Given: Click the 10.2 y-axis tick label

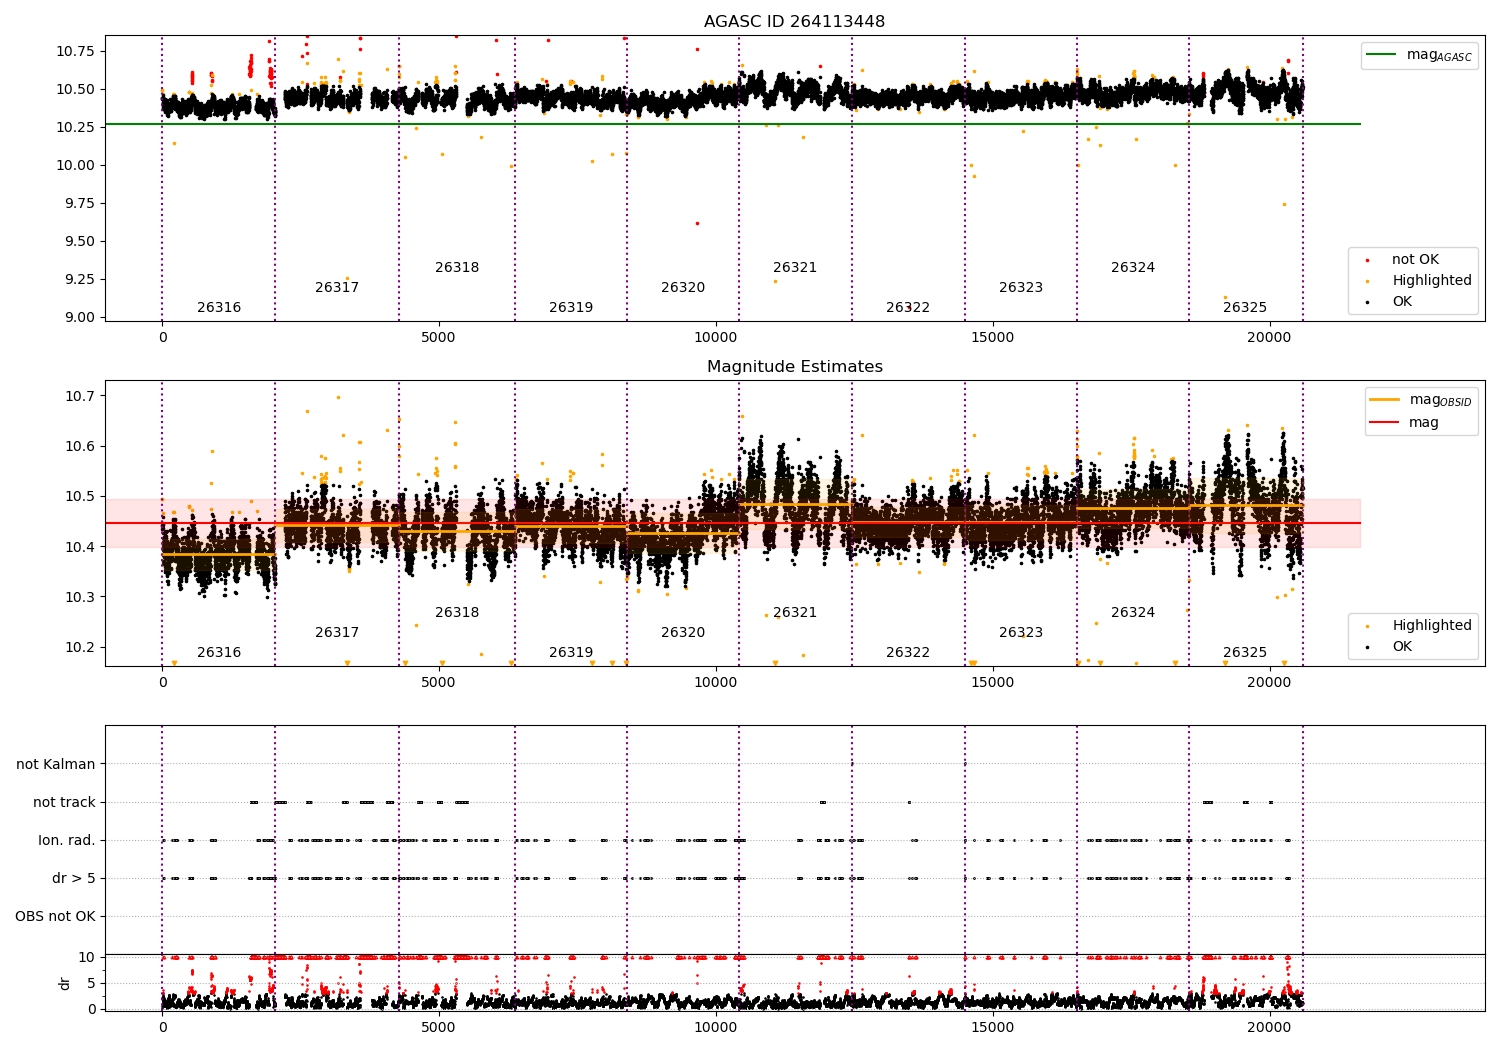Looking at the screenshot, I should pos(79,647).
